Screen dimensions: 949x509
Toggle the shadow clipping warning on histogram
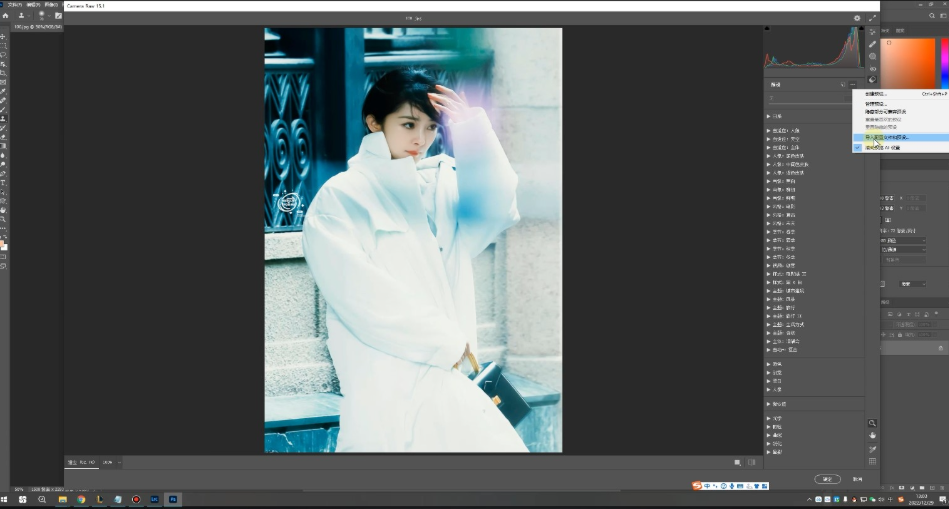tap(768, 30)
